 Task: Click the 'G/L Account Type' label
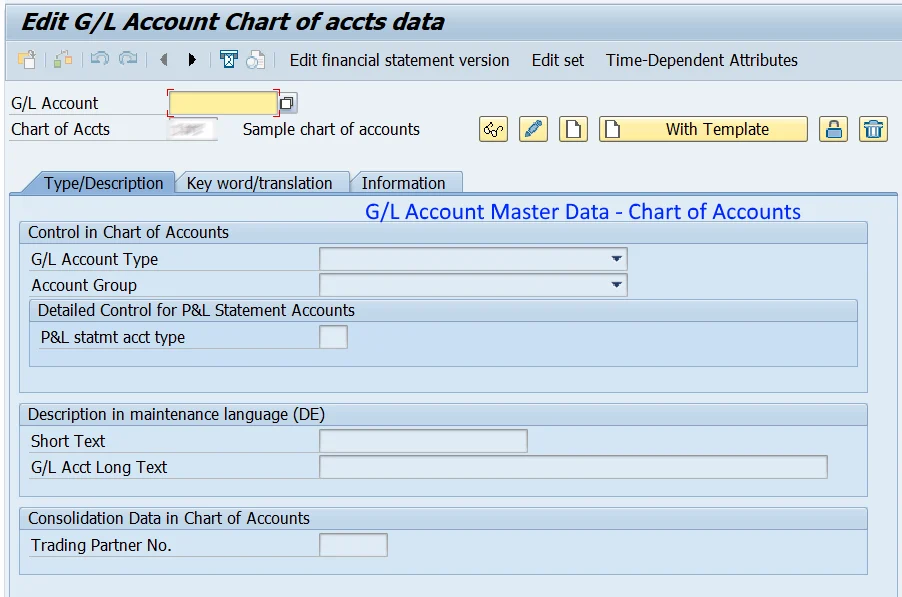(94, 259)
